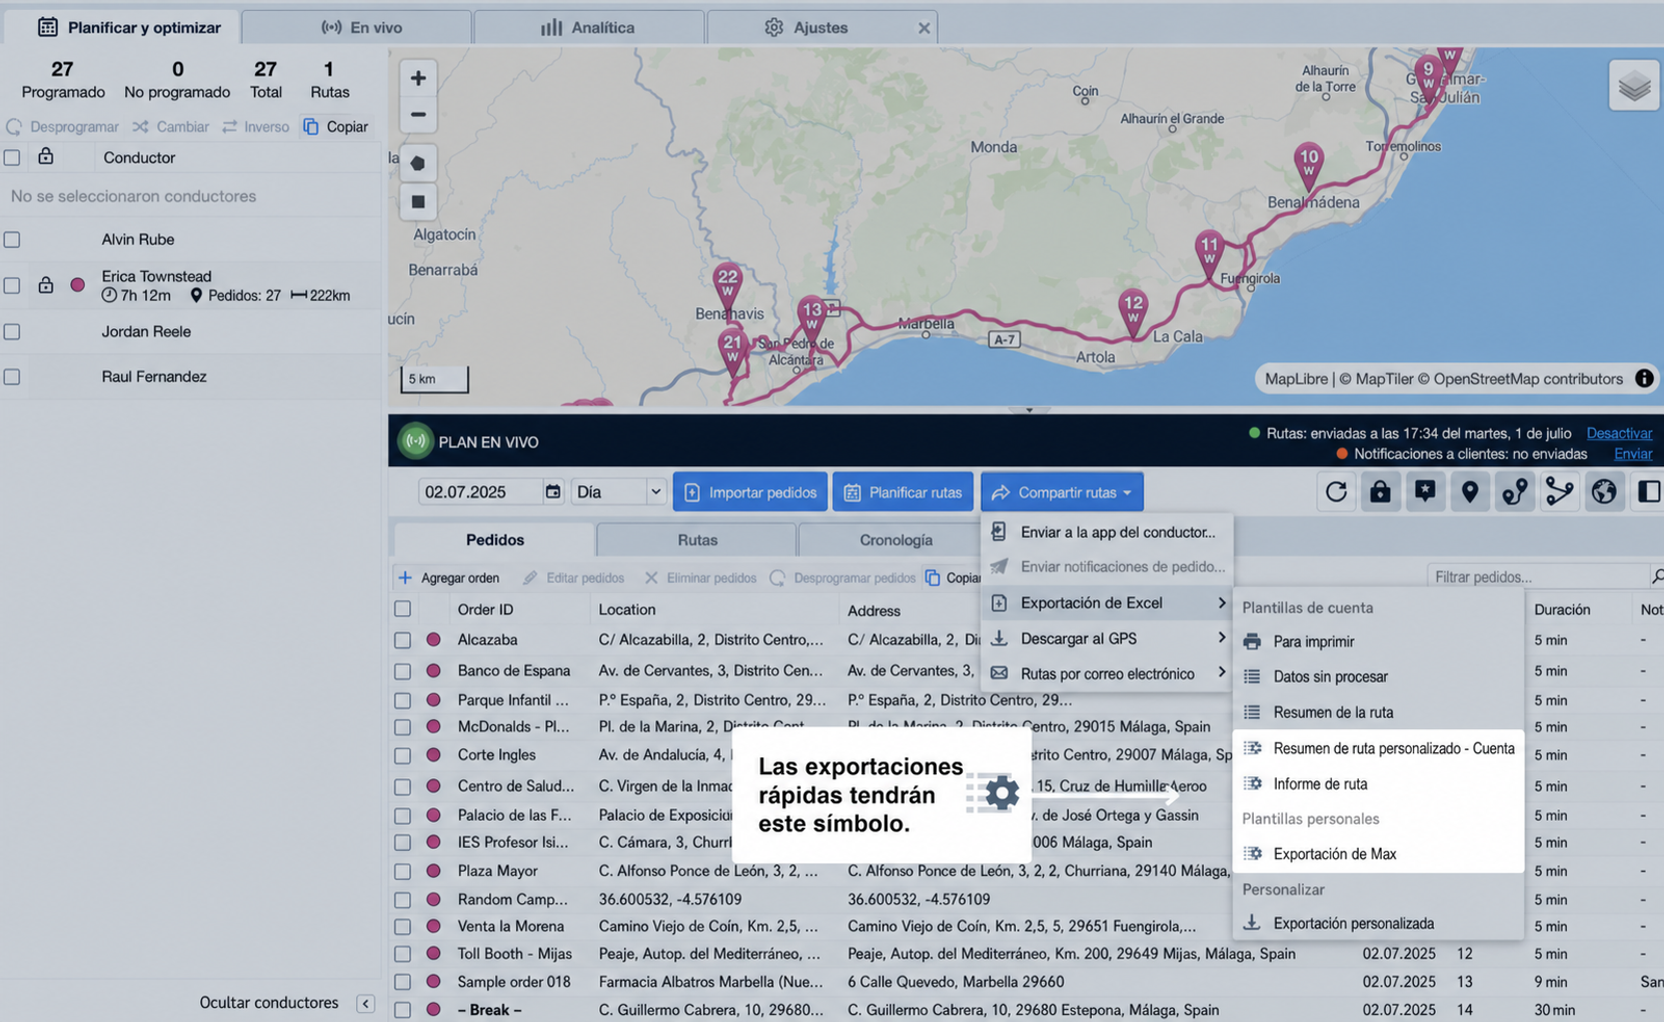
Task: Click the lock icon in Conductor header
Action: [x=46, y=157]
